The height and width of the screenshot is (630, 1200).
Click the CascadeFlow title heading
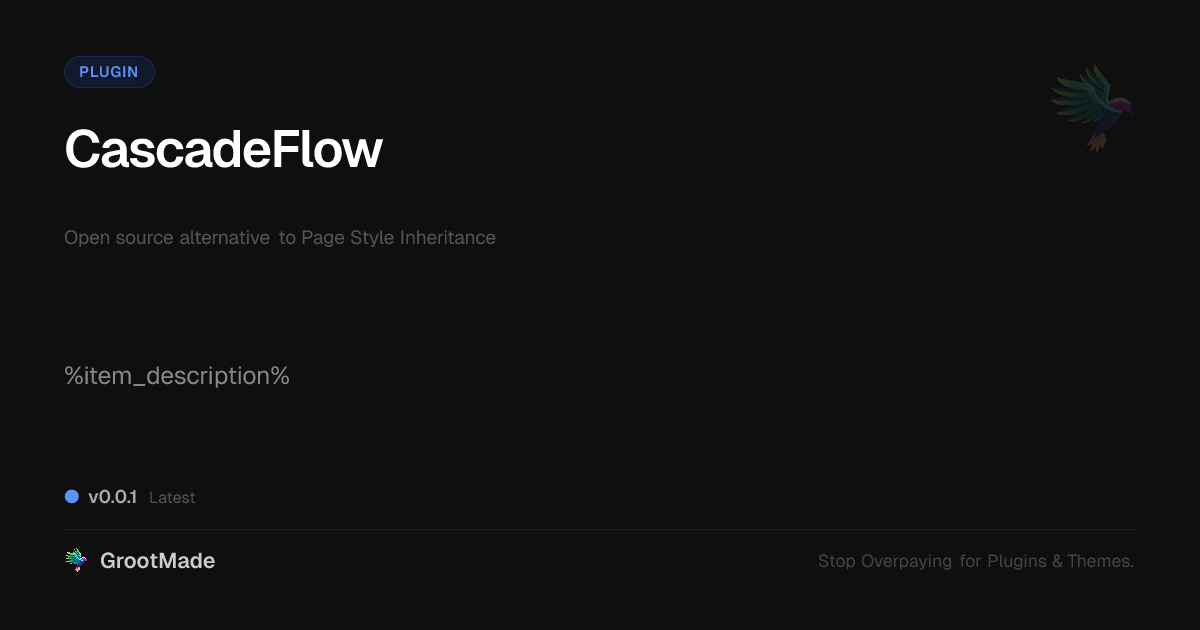[223, 150]
